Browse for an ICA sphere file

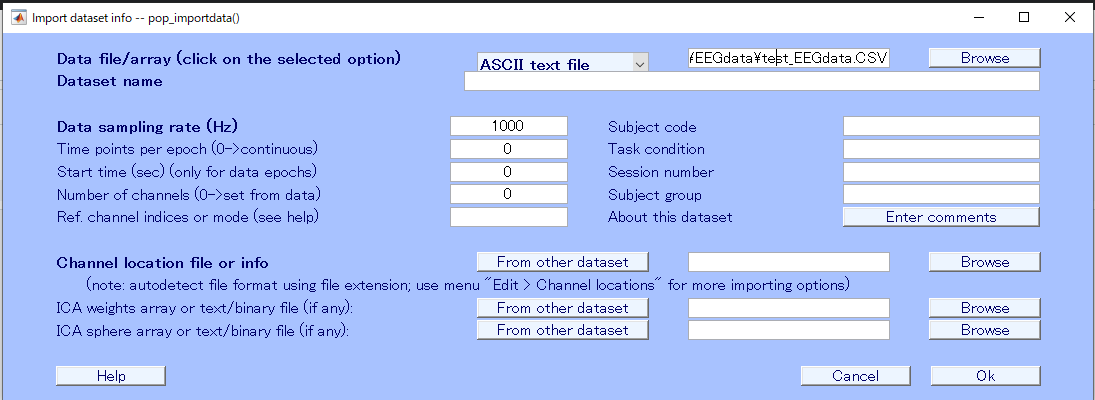click(985, 330)
